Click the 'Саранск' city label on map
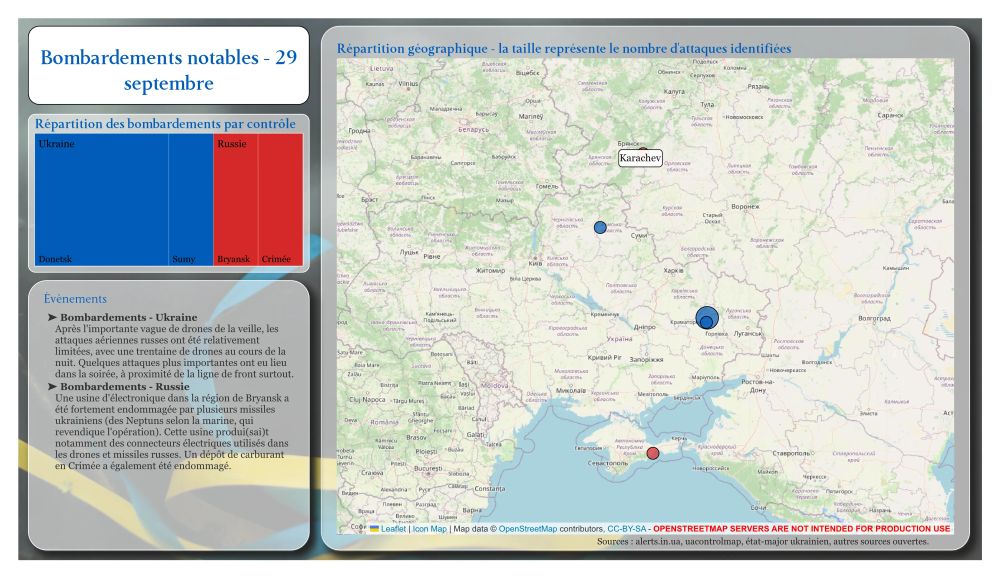 tap(890, 115)
